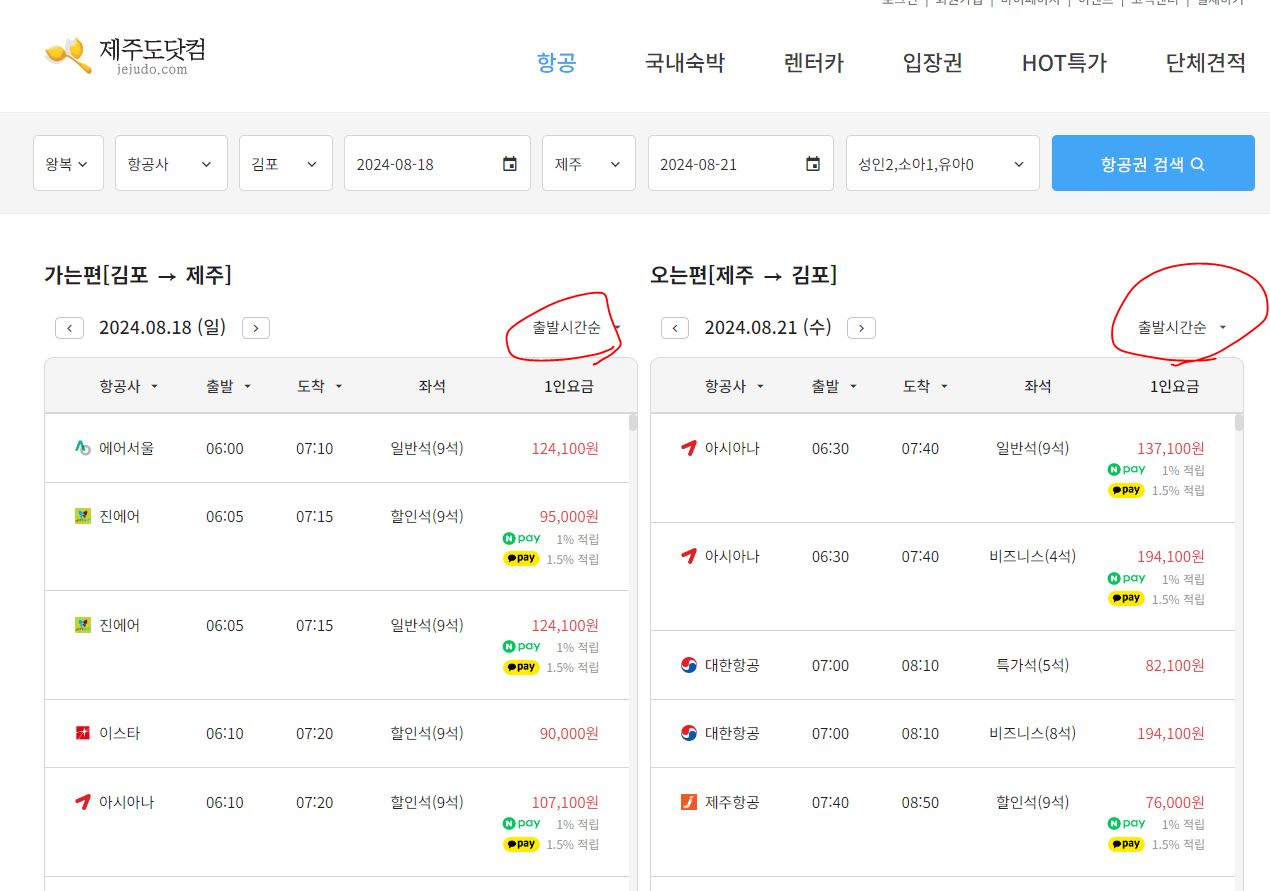Click the N Pay icon under the 95,000원 fare
This screenshot has width=1270, height=891.
pos(521,537)
